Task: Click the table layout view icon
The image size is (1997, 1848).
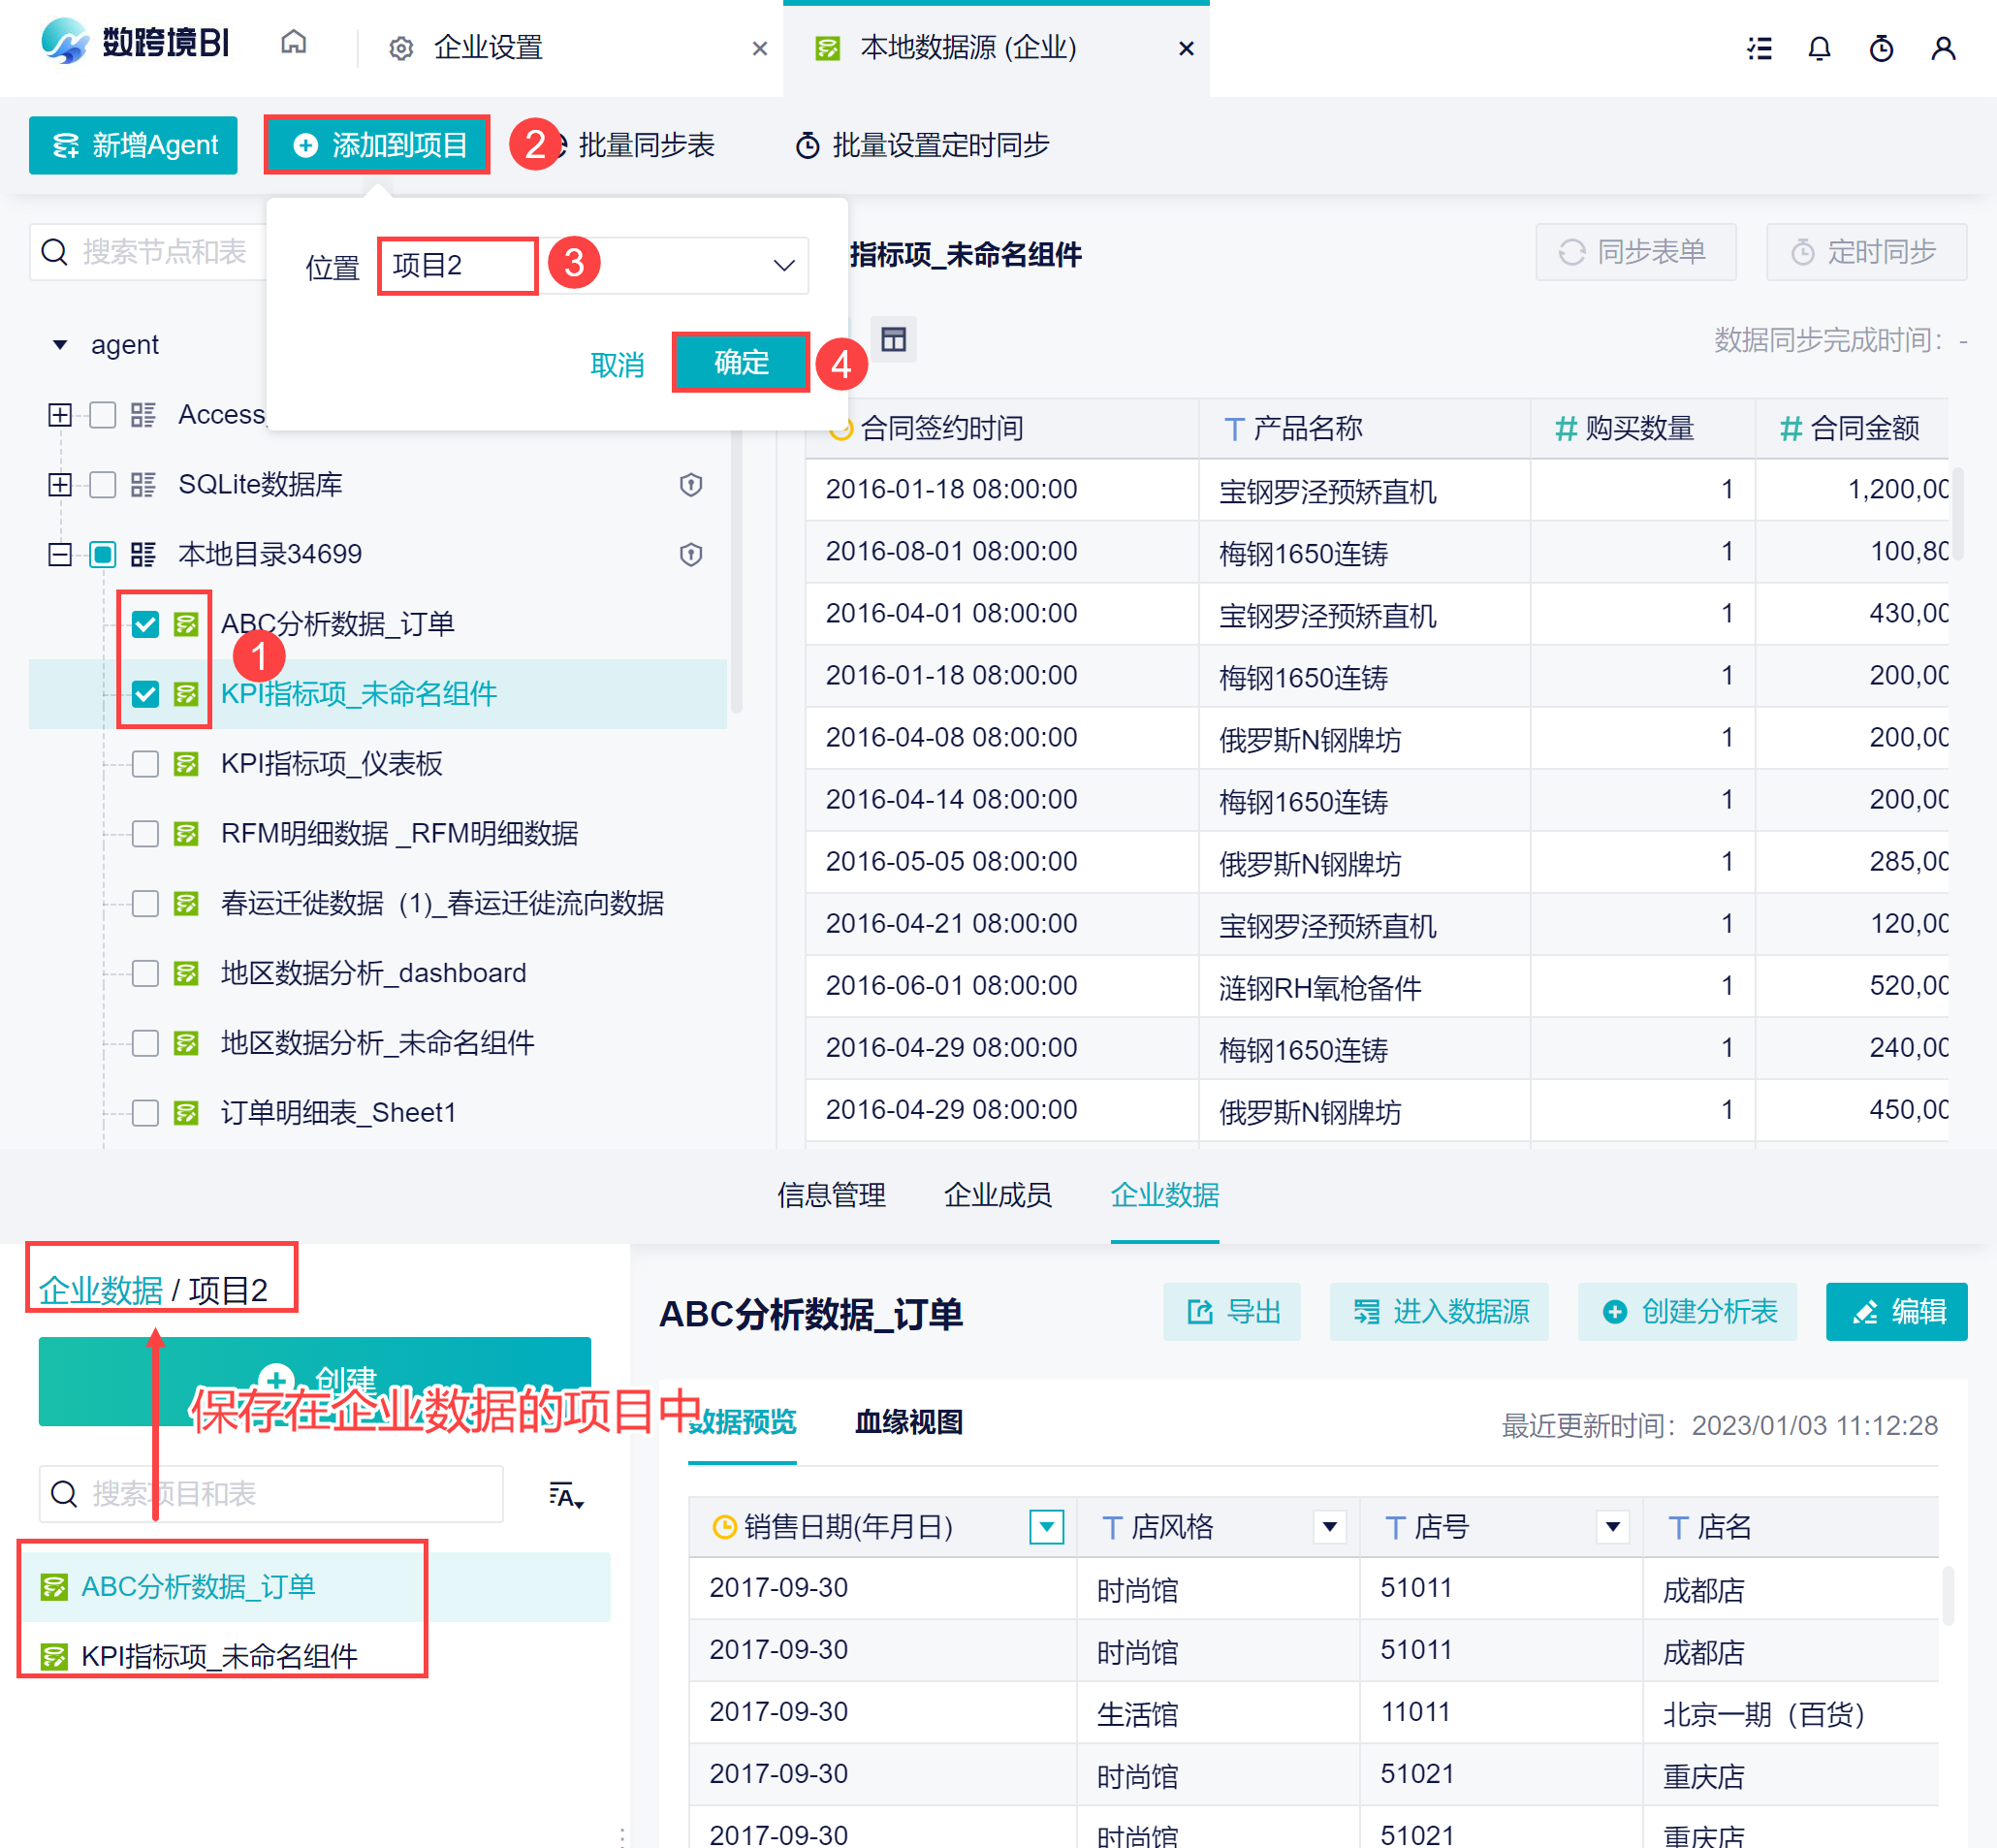Action: pos(893,340)
